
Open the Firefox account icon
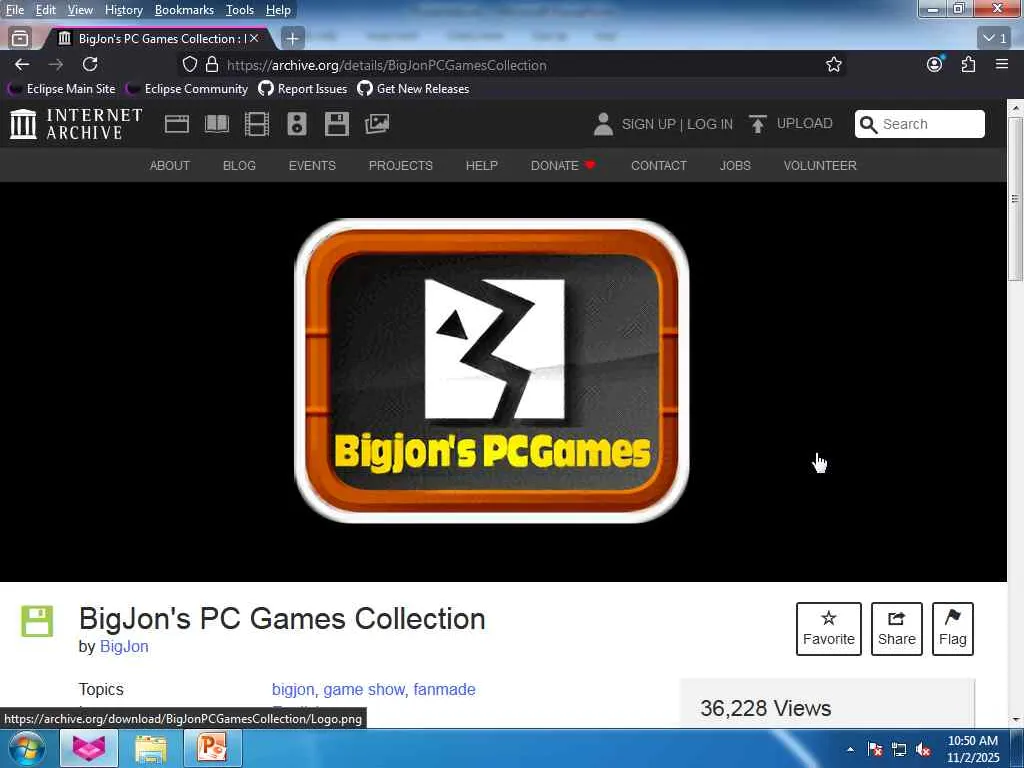pos(935,64)
